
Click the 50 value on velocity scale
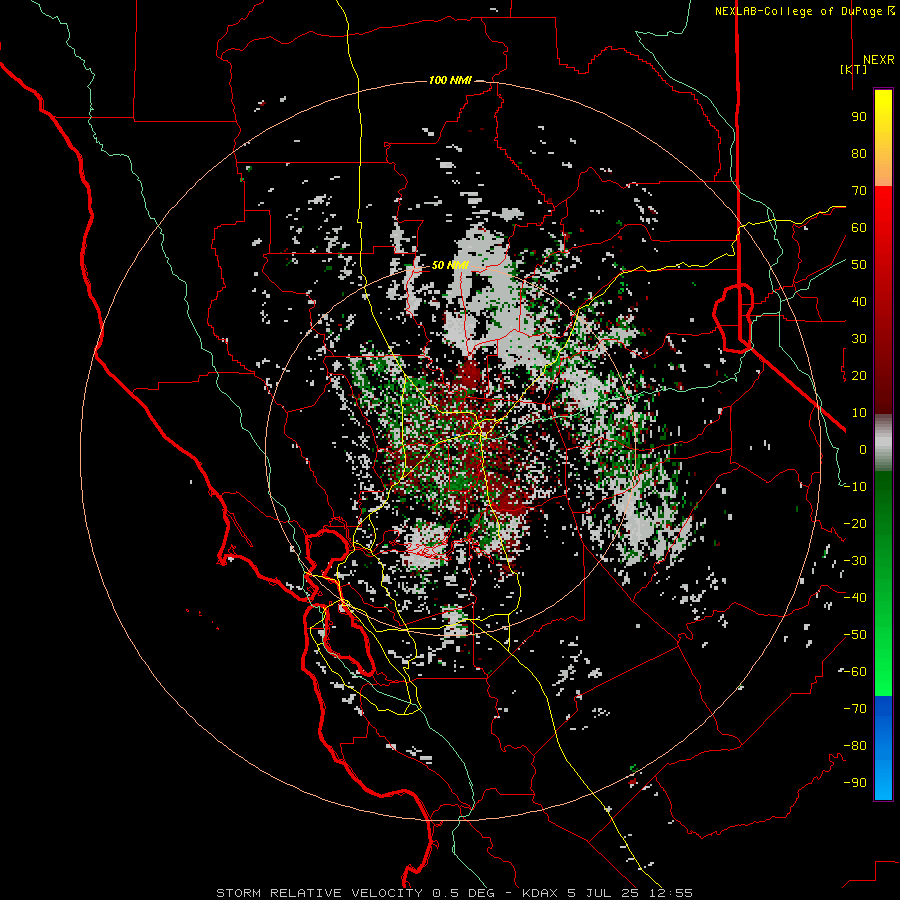click(x=859, y=265)
